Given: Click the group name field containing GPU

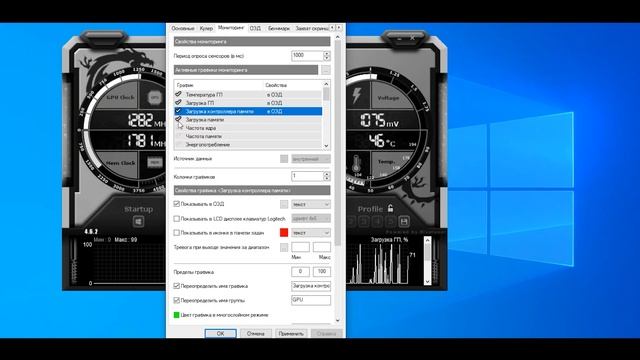Looking at the screenshot, I should click(x=311, y=300).
